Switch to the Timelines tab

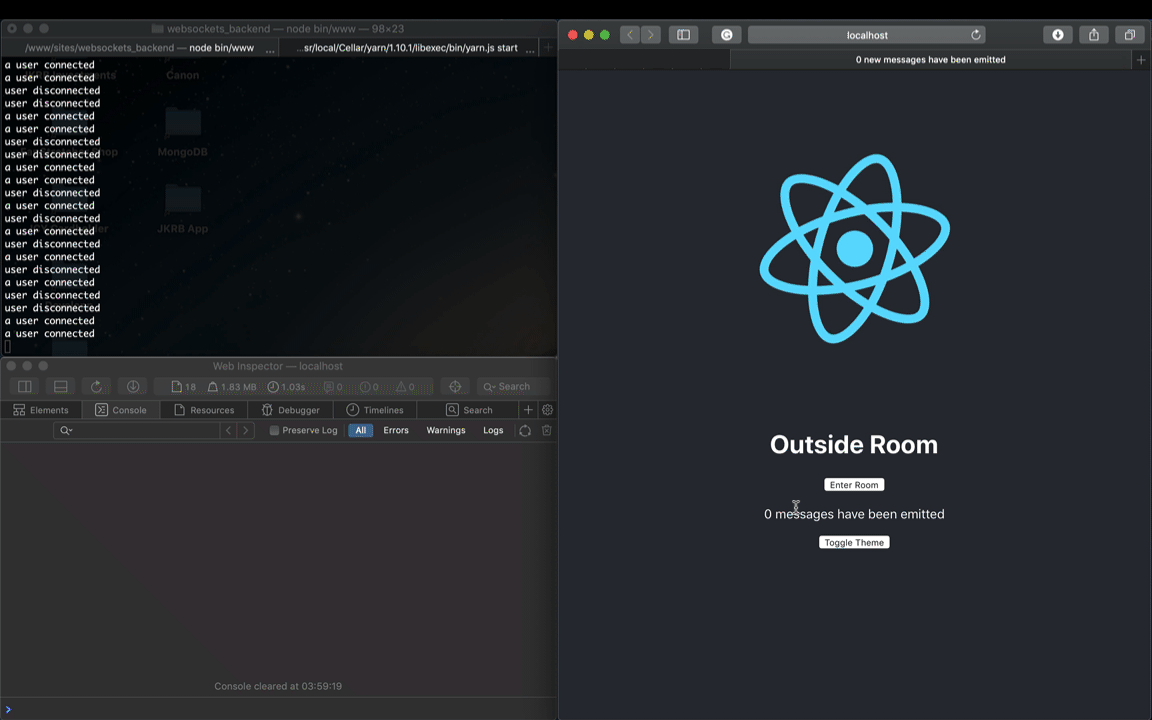[x=375, y=410]
